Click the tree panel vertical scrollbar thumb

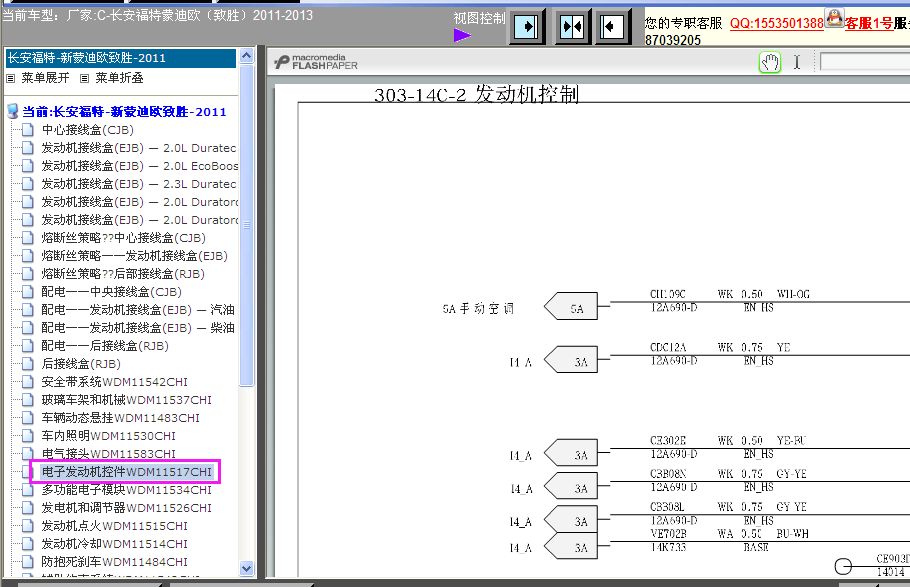point(247,225)
